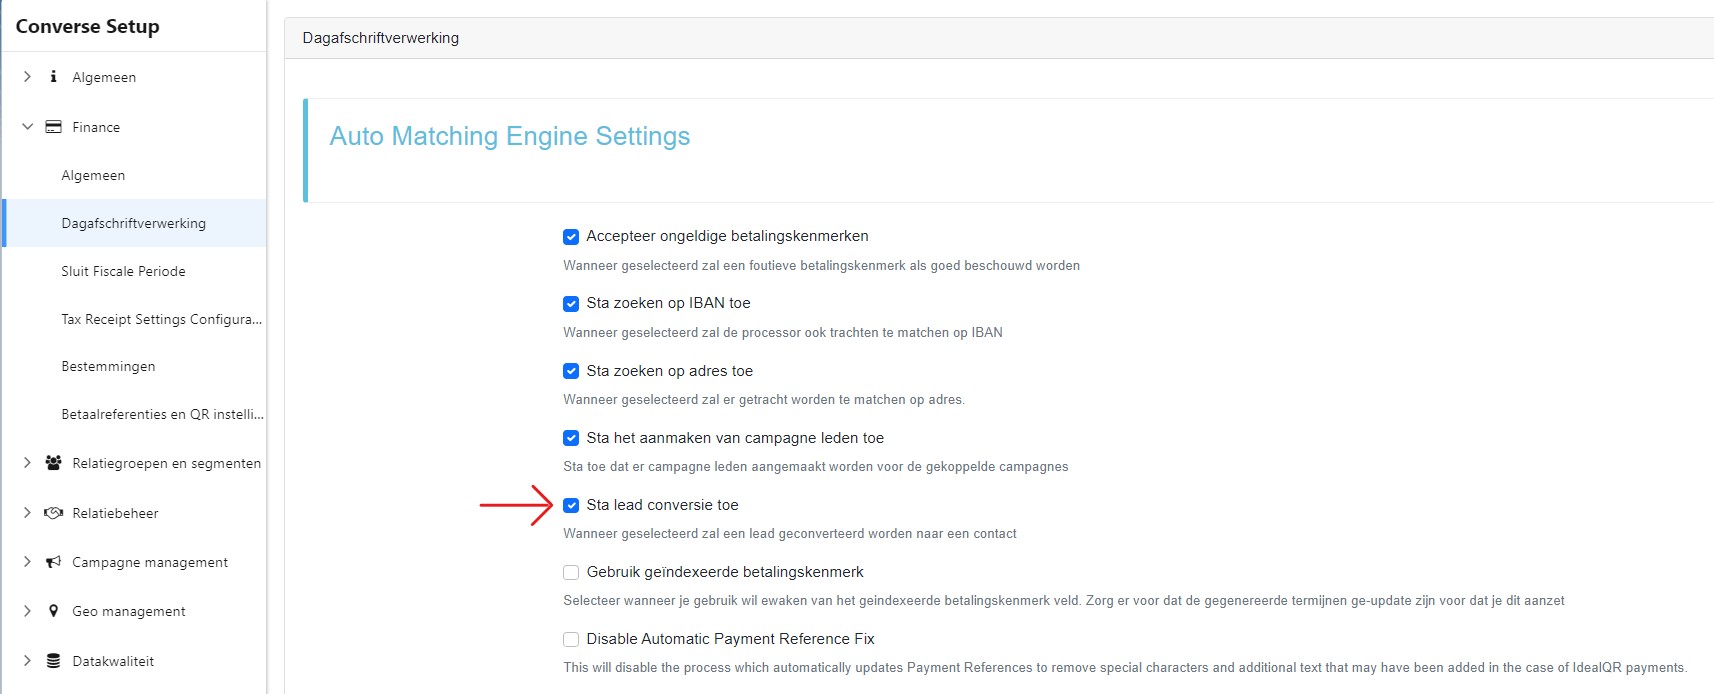Image resolution: width=1714 pixels, height=694 pixels.
Task: Open Betaalreferenties en QR instellingen item
Action: tap(162, 414)
